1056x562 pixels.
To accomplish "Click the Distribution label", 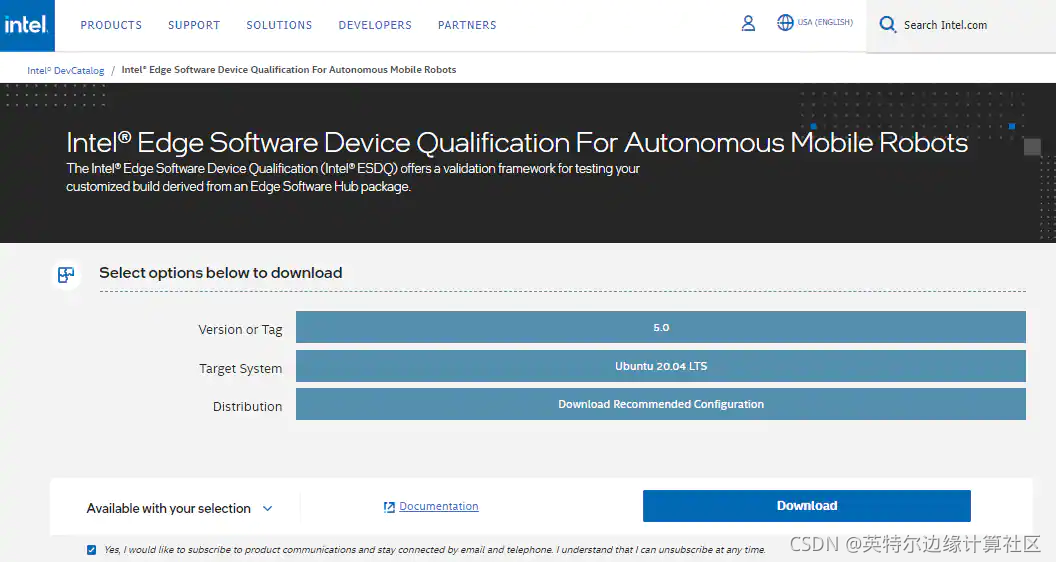I will coord(247,406).
